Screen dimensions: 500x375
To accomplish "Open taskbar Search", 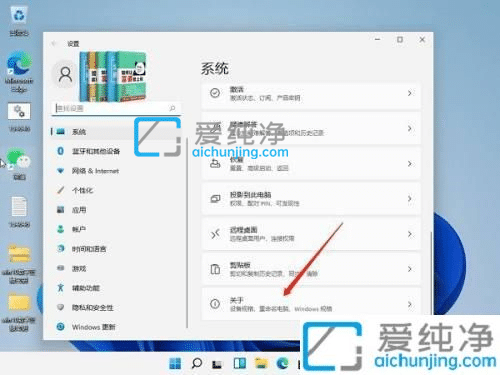I will click(x=197, y=363).
